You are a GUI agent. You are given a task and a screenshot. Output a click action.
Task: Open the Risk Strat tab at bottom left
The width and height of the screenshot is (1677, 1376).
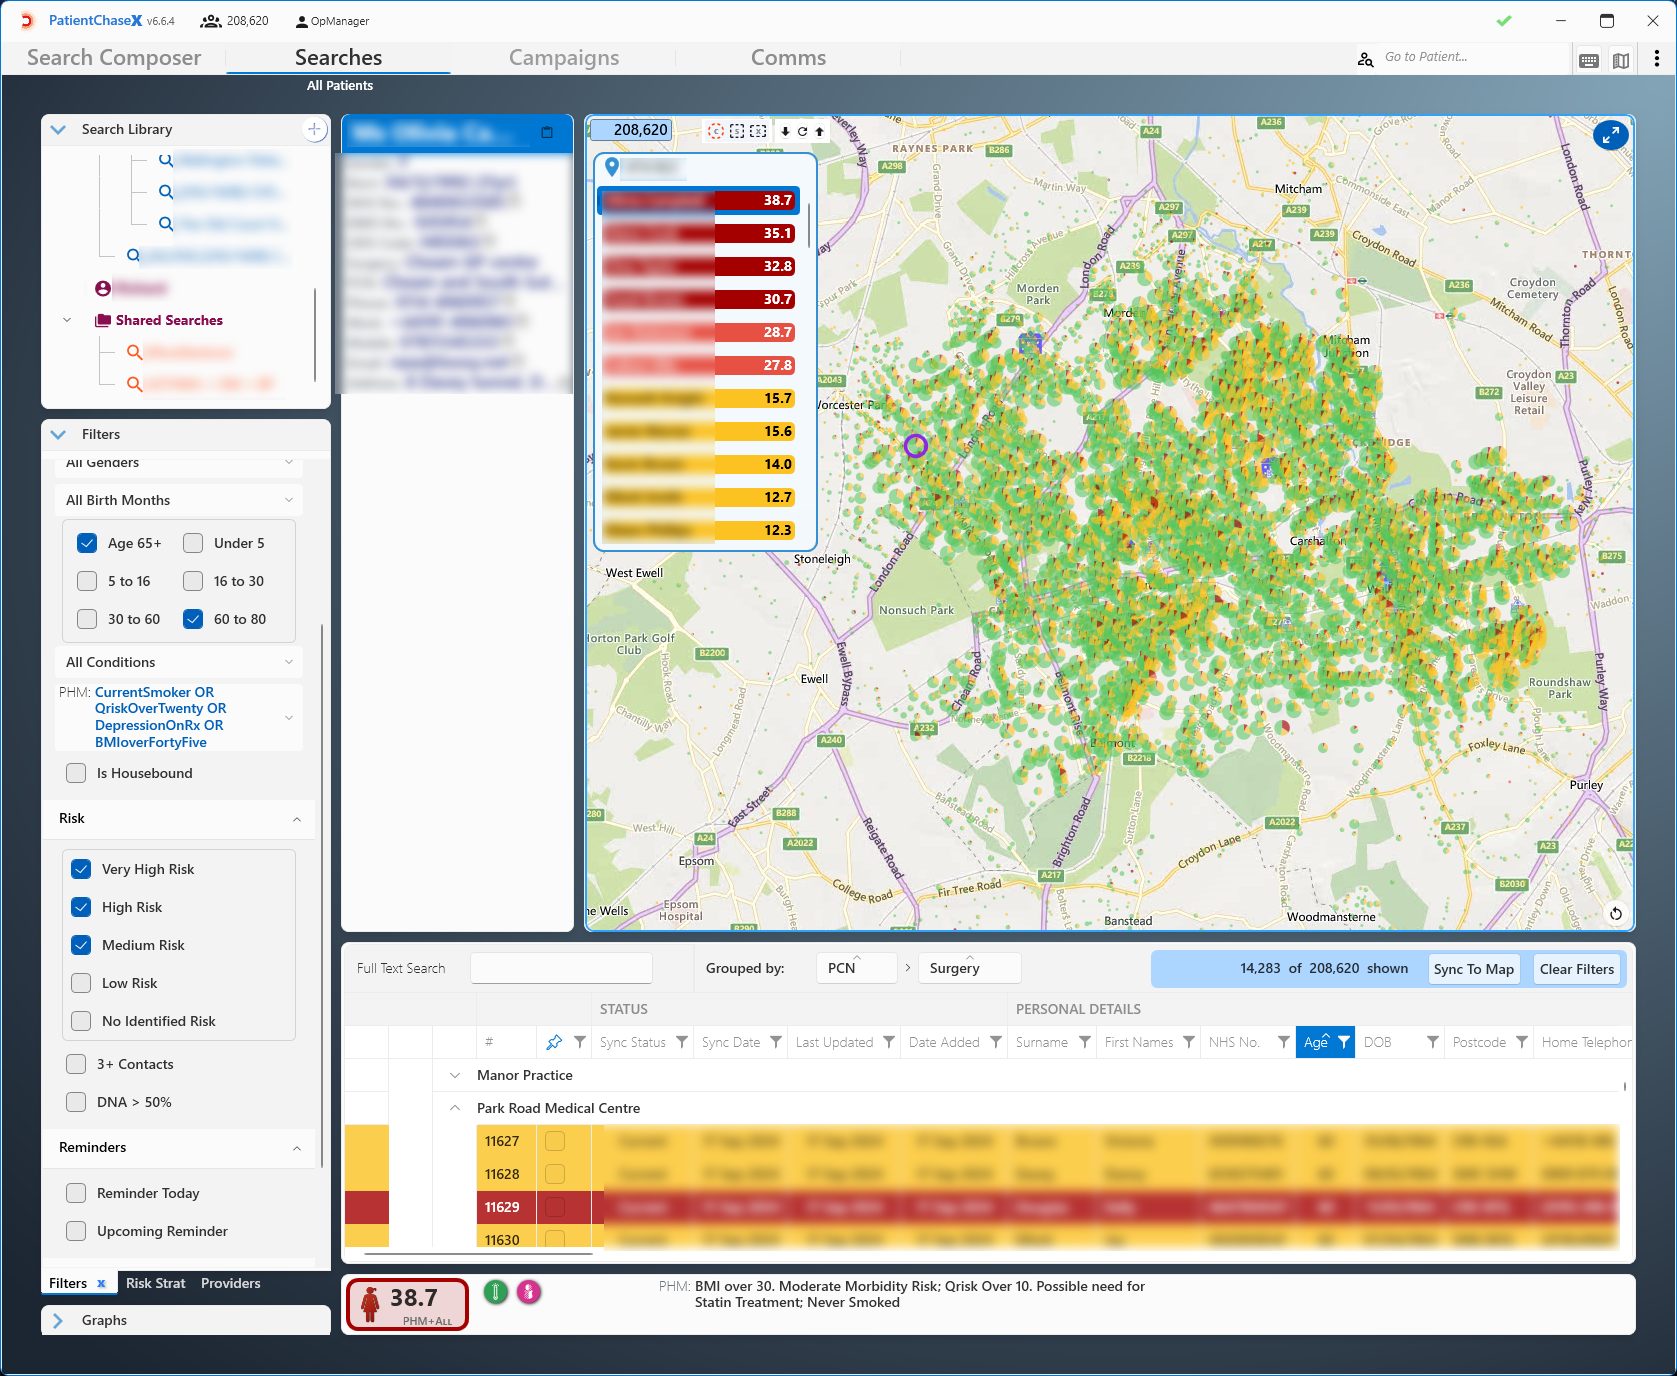[x=155, y=1282]
